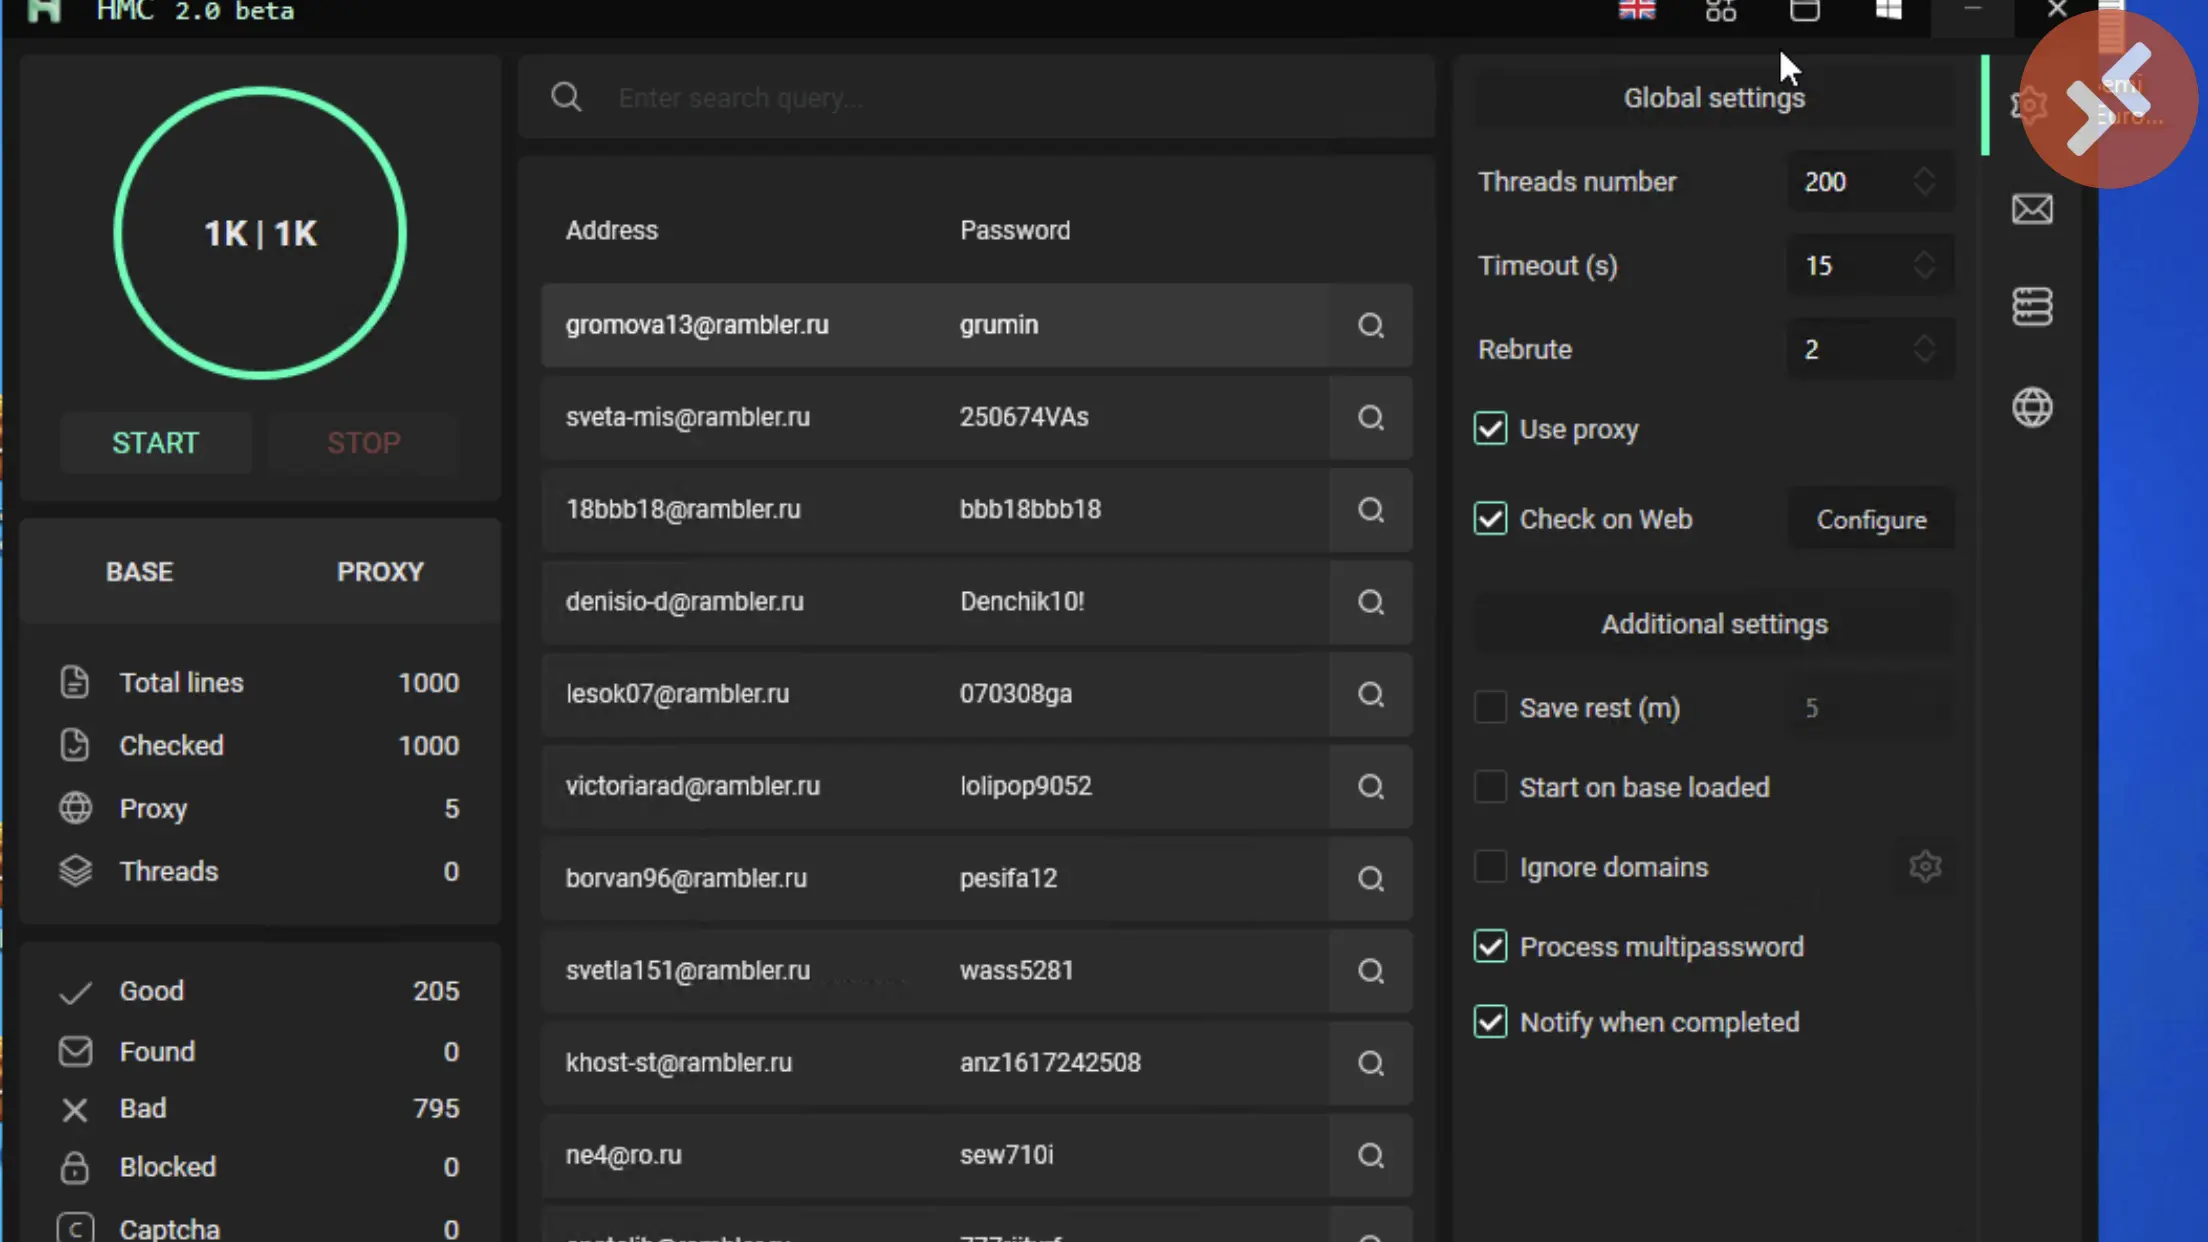
Task: Open settings via the gear icon
Action: click(x=2031, y=105)
